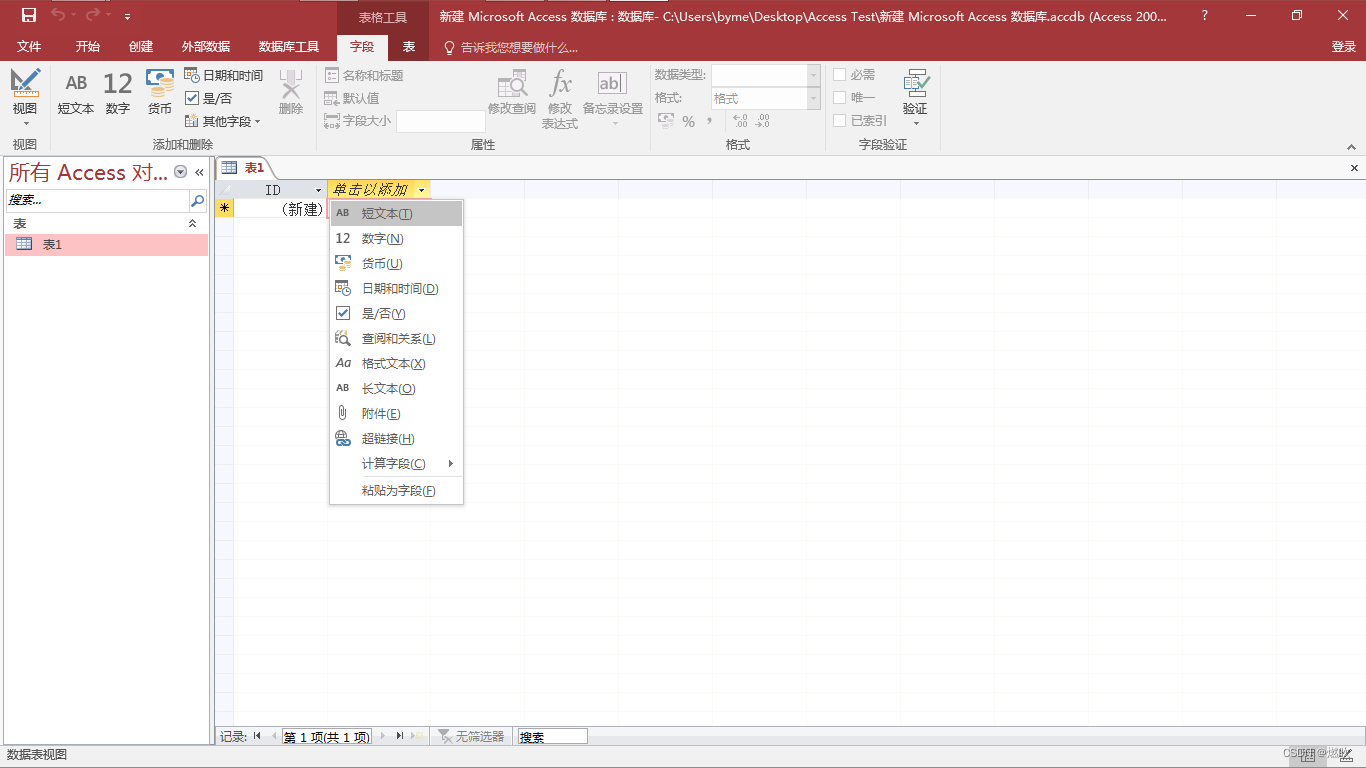Click the magnifier icon in navigation search
The image size is (1366, 768).
[x=197, y=201]
